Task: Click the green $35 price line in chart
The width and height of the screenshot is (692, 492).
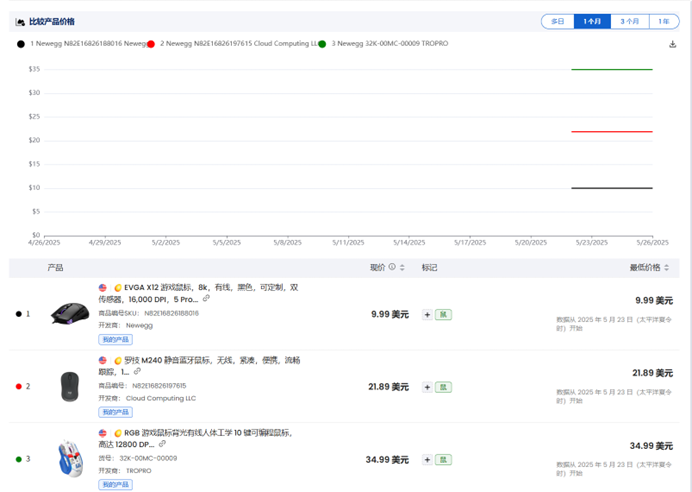Action: pos(612,69)
